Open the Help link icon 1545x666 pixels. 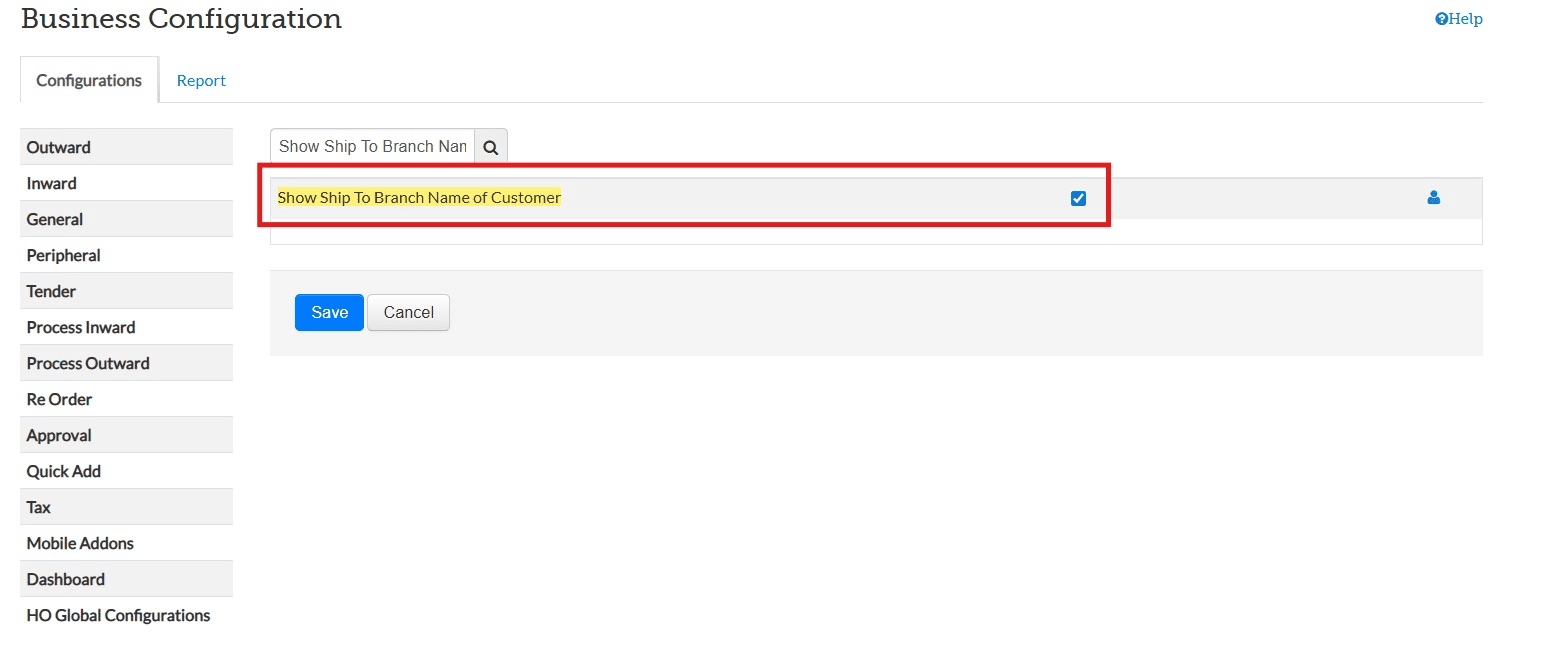coord(1441,19)
